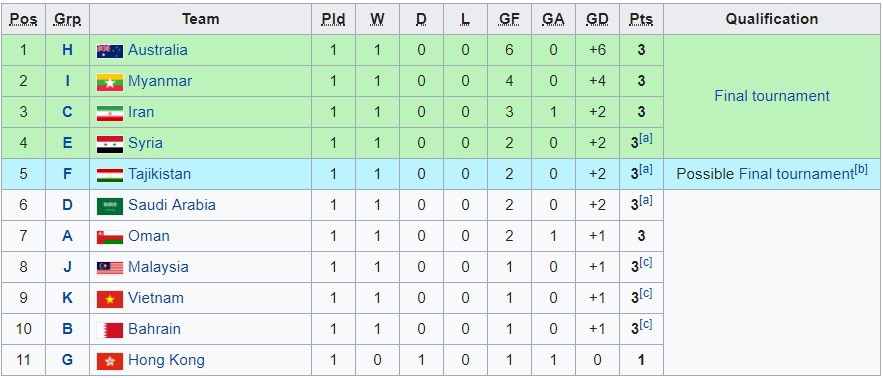
Task: Open the Group K link for Vietnam
Action: click(x=68, y=298)
